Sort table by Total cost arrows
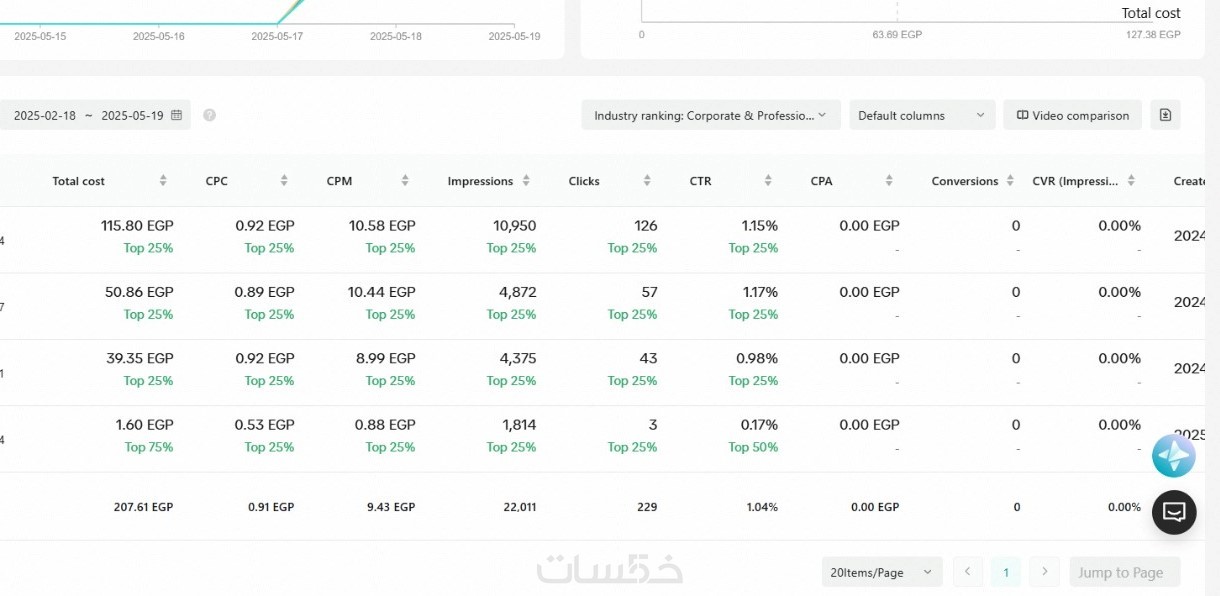Screen dimensions: 1220x596 163,181
